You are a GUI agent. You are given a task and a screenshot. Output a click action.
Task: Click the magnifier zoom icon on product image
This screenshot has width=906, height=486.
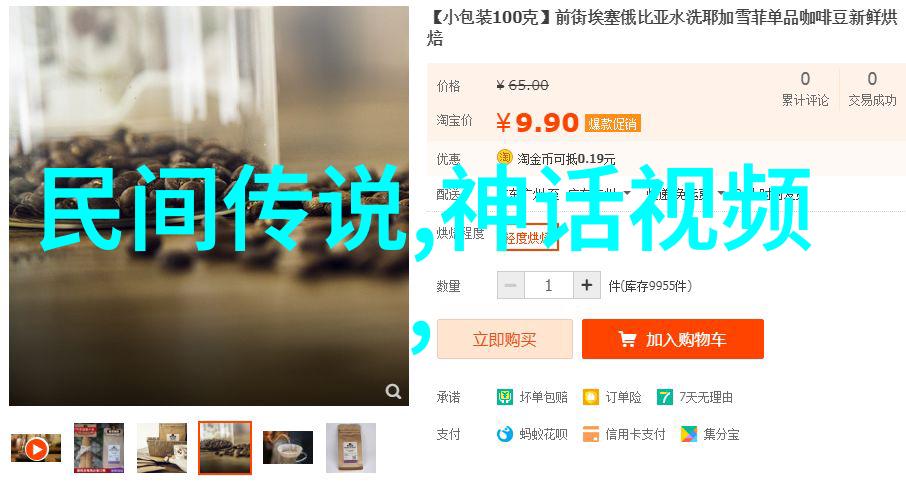tap(393, 391)
